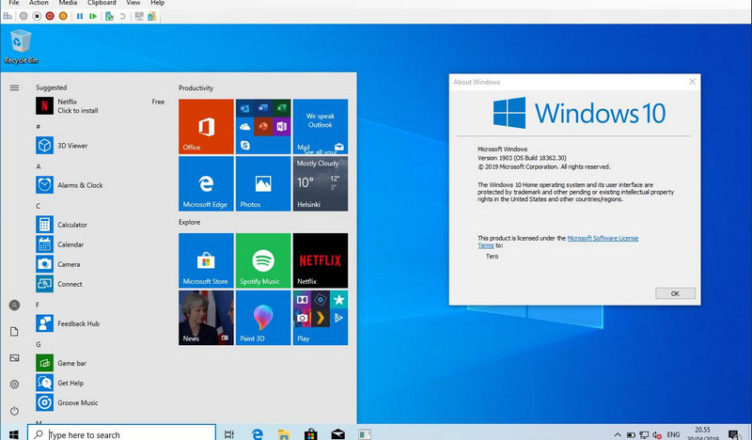Screen dimensions: 752x440
Task: Click the Productivity group header
Action: point(196,88)
